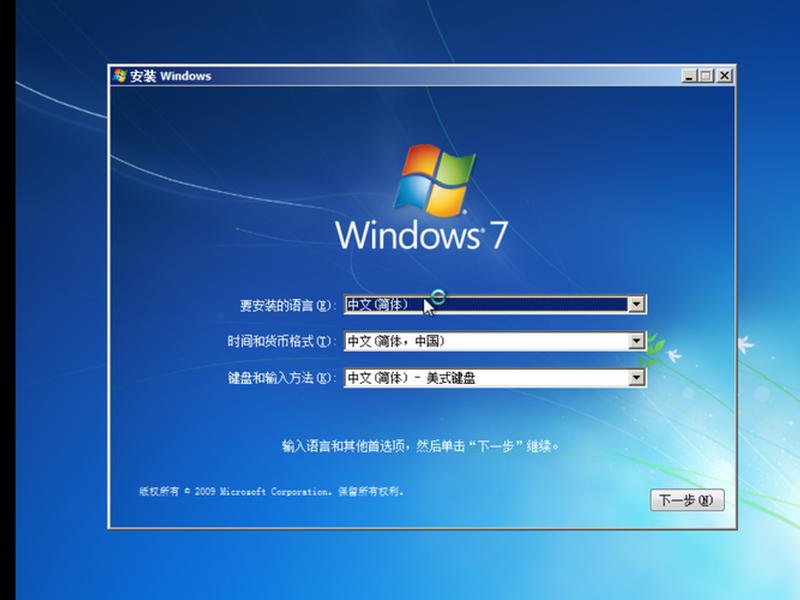Close the 安装 Windows setup window
Image resolution: width=800 pixels, height=600 pixels.
click(724, 76)
